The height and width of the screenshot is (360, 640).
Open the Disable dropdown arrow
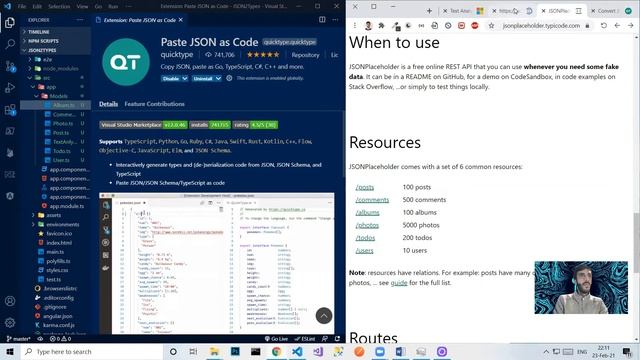point(185,78)
